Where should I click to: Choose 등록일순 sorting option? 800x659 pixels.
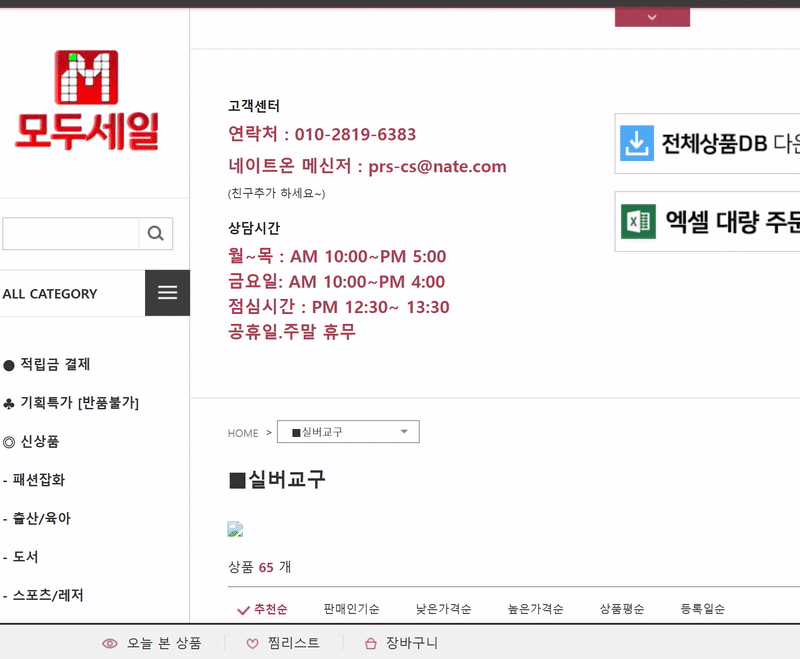click(703, 608)
